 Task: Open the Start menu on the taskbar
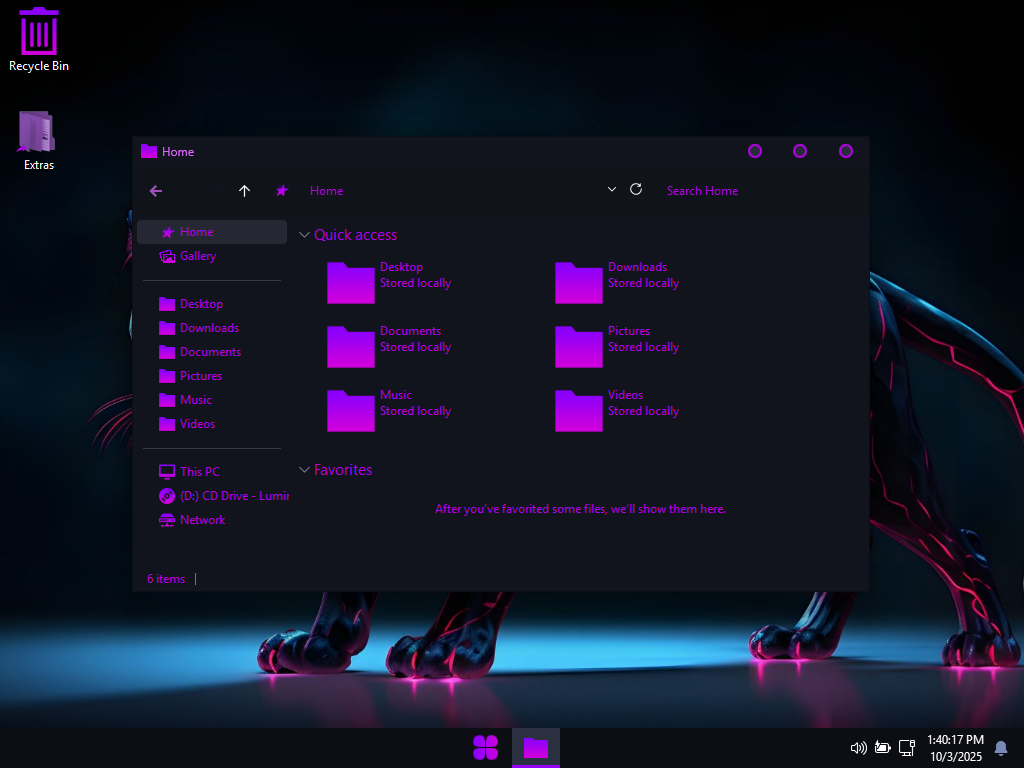pyautogui.click(x=485, y=748)
